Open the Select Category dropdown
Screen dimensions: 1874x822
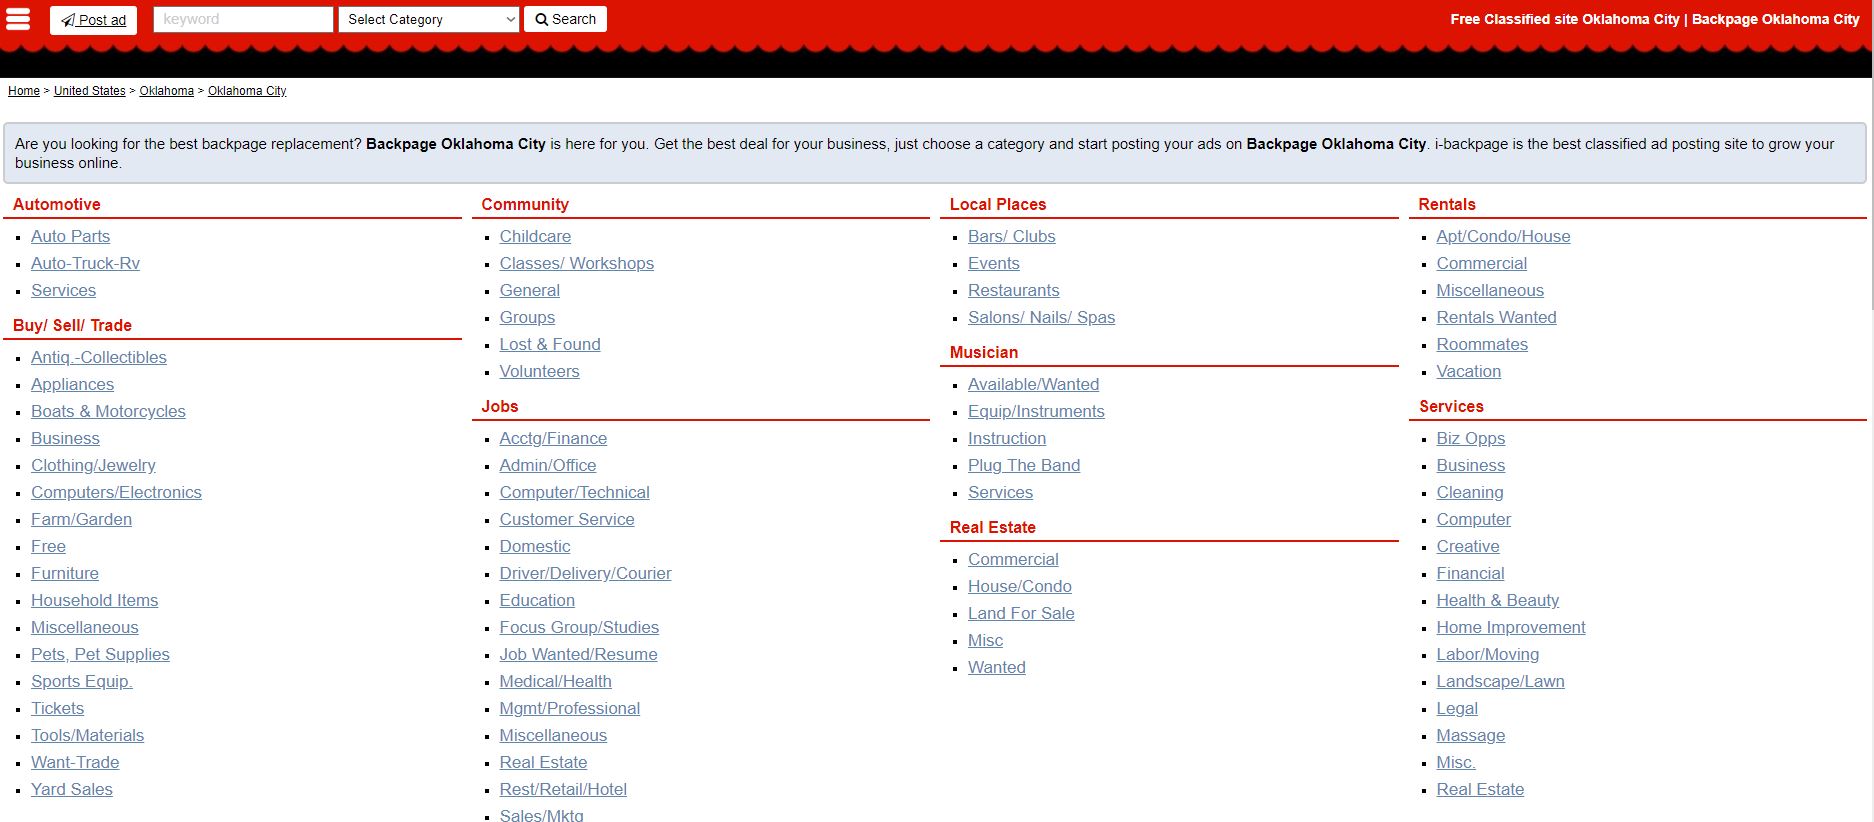429,19
